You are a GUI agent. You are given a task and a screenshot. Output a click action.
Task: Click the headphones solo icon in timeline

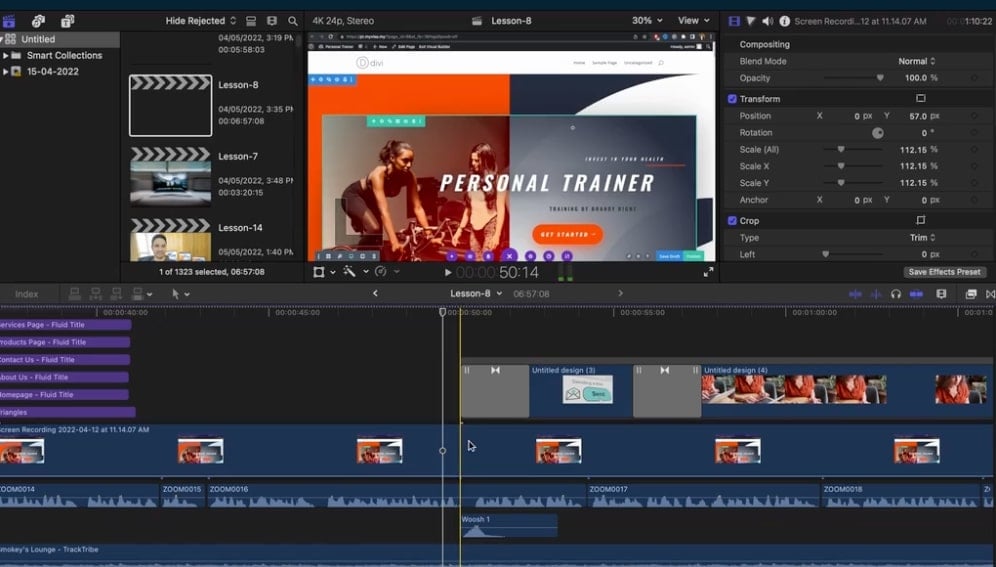pos(895,294)
